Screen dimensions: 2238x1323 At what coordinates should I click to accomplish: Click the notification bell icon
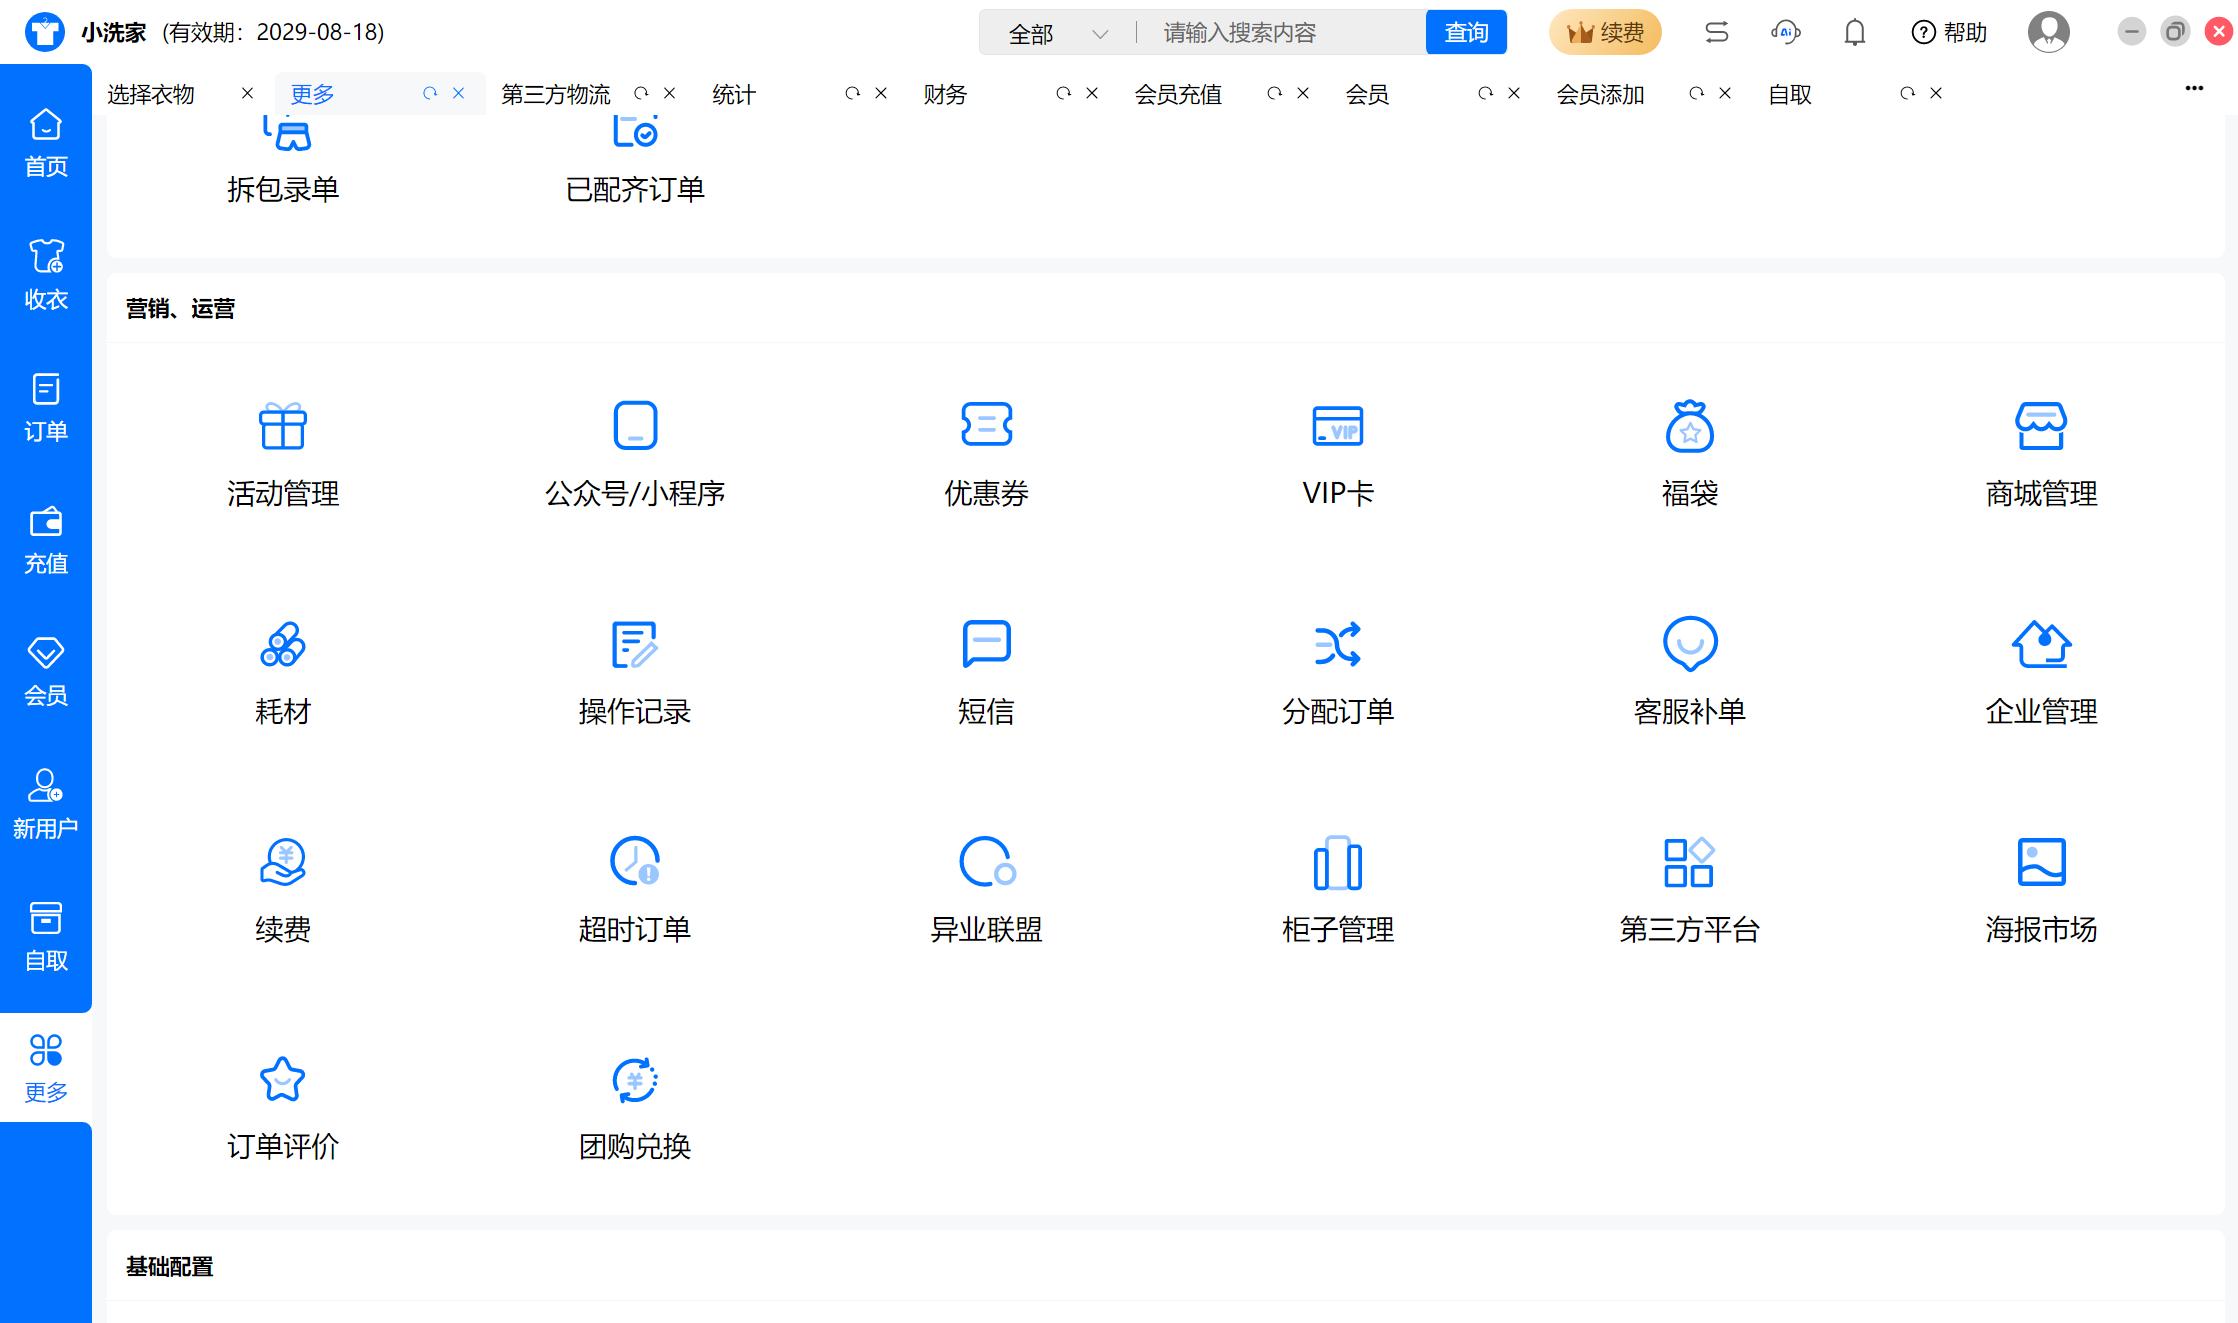[x=1854, y=33]
